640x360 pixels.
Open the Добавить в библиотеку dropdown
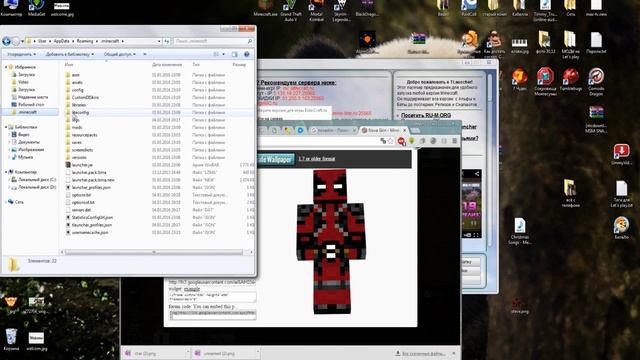pyautogui.click(x=69, y=54)
